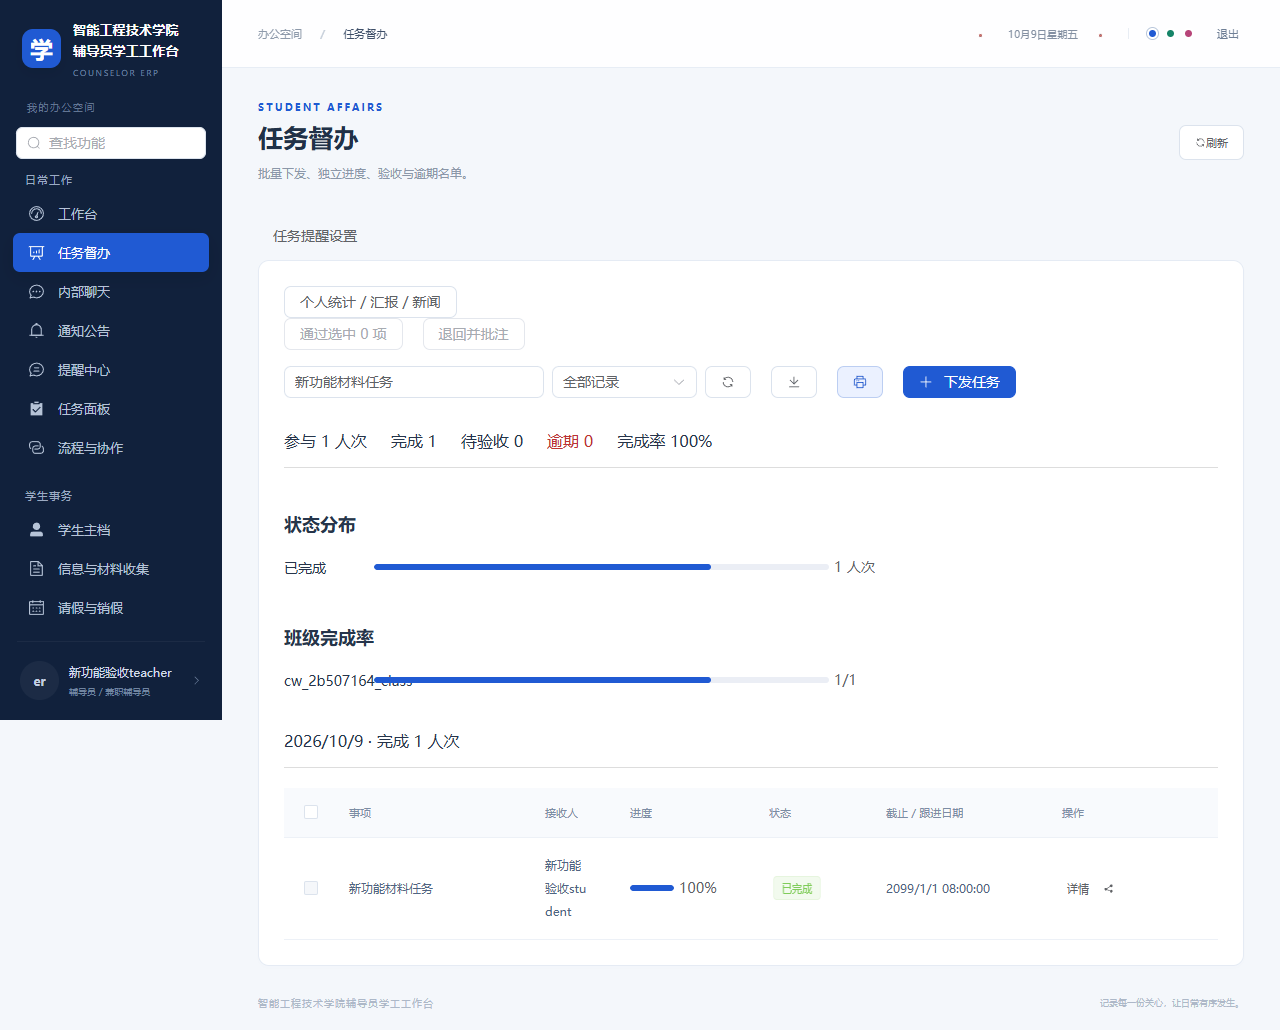Viewport: 1280px width, 1030px height.
Task: Click the search magnifier icon in 查找功能
Action: (34, 143)
